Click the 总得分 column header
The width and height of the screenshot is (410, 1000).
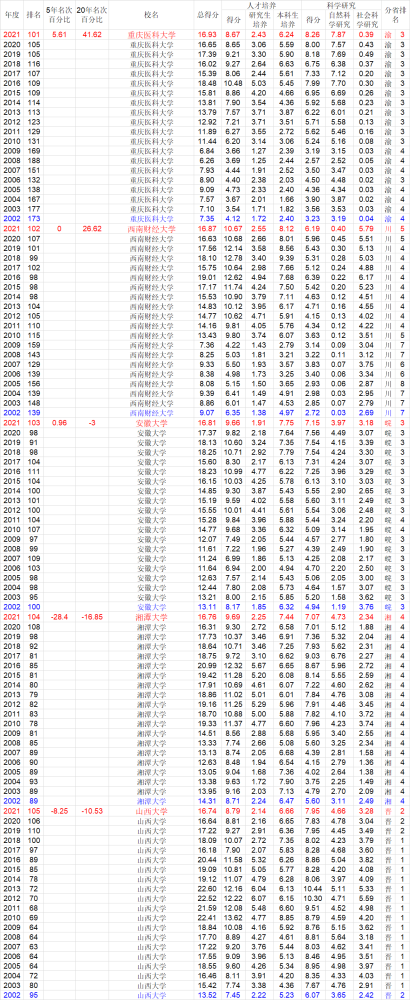point(207,15)
